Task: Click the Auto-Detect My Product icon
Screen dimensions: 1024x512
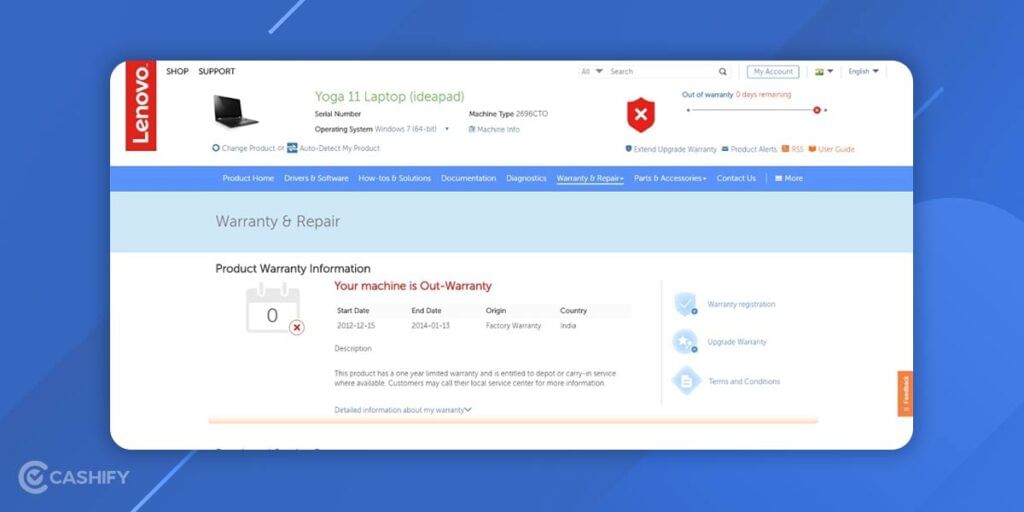Action: pos(292,148)
